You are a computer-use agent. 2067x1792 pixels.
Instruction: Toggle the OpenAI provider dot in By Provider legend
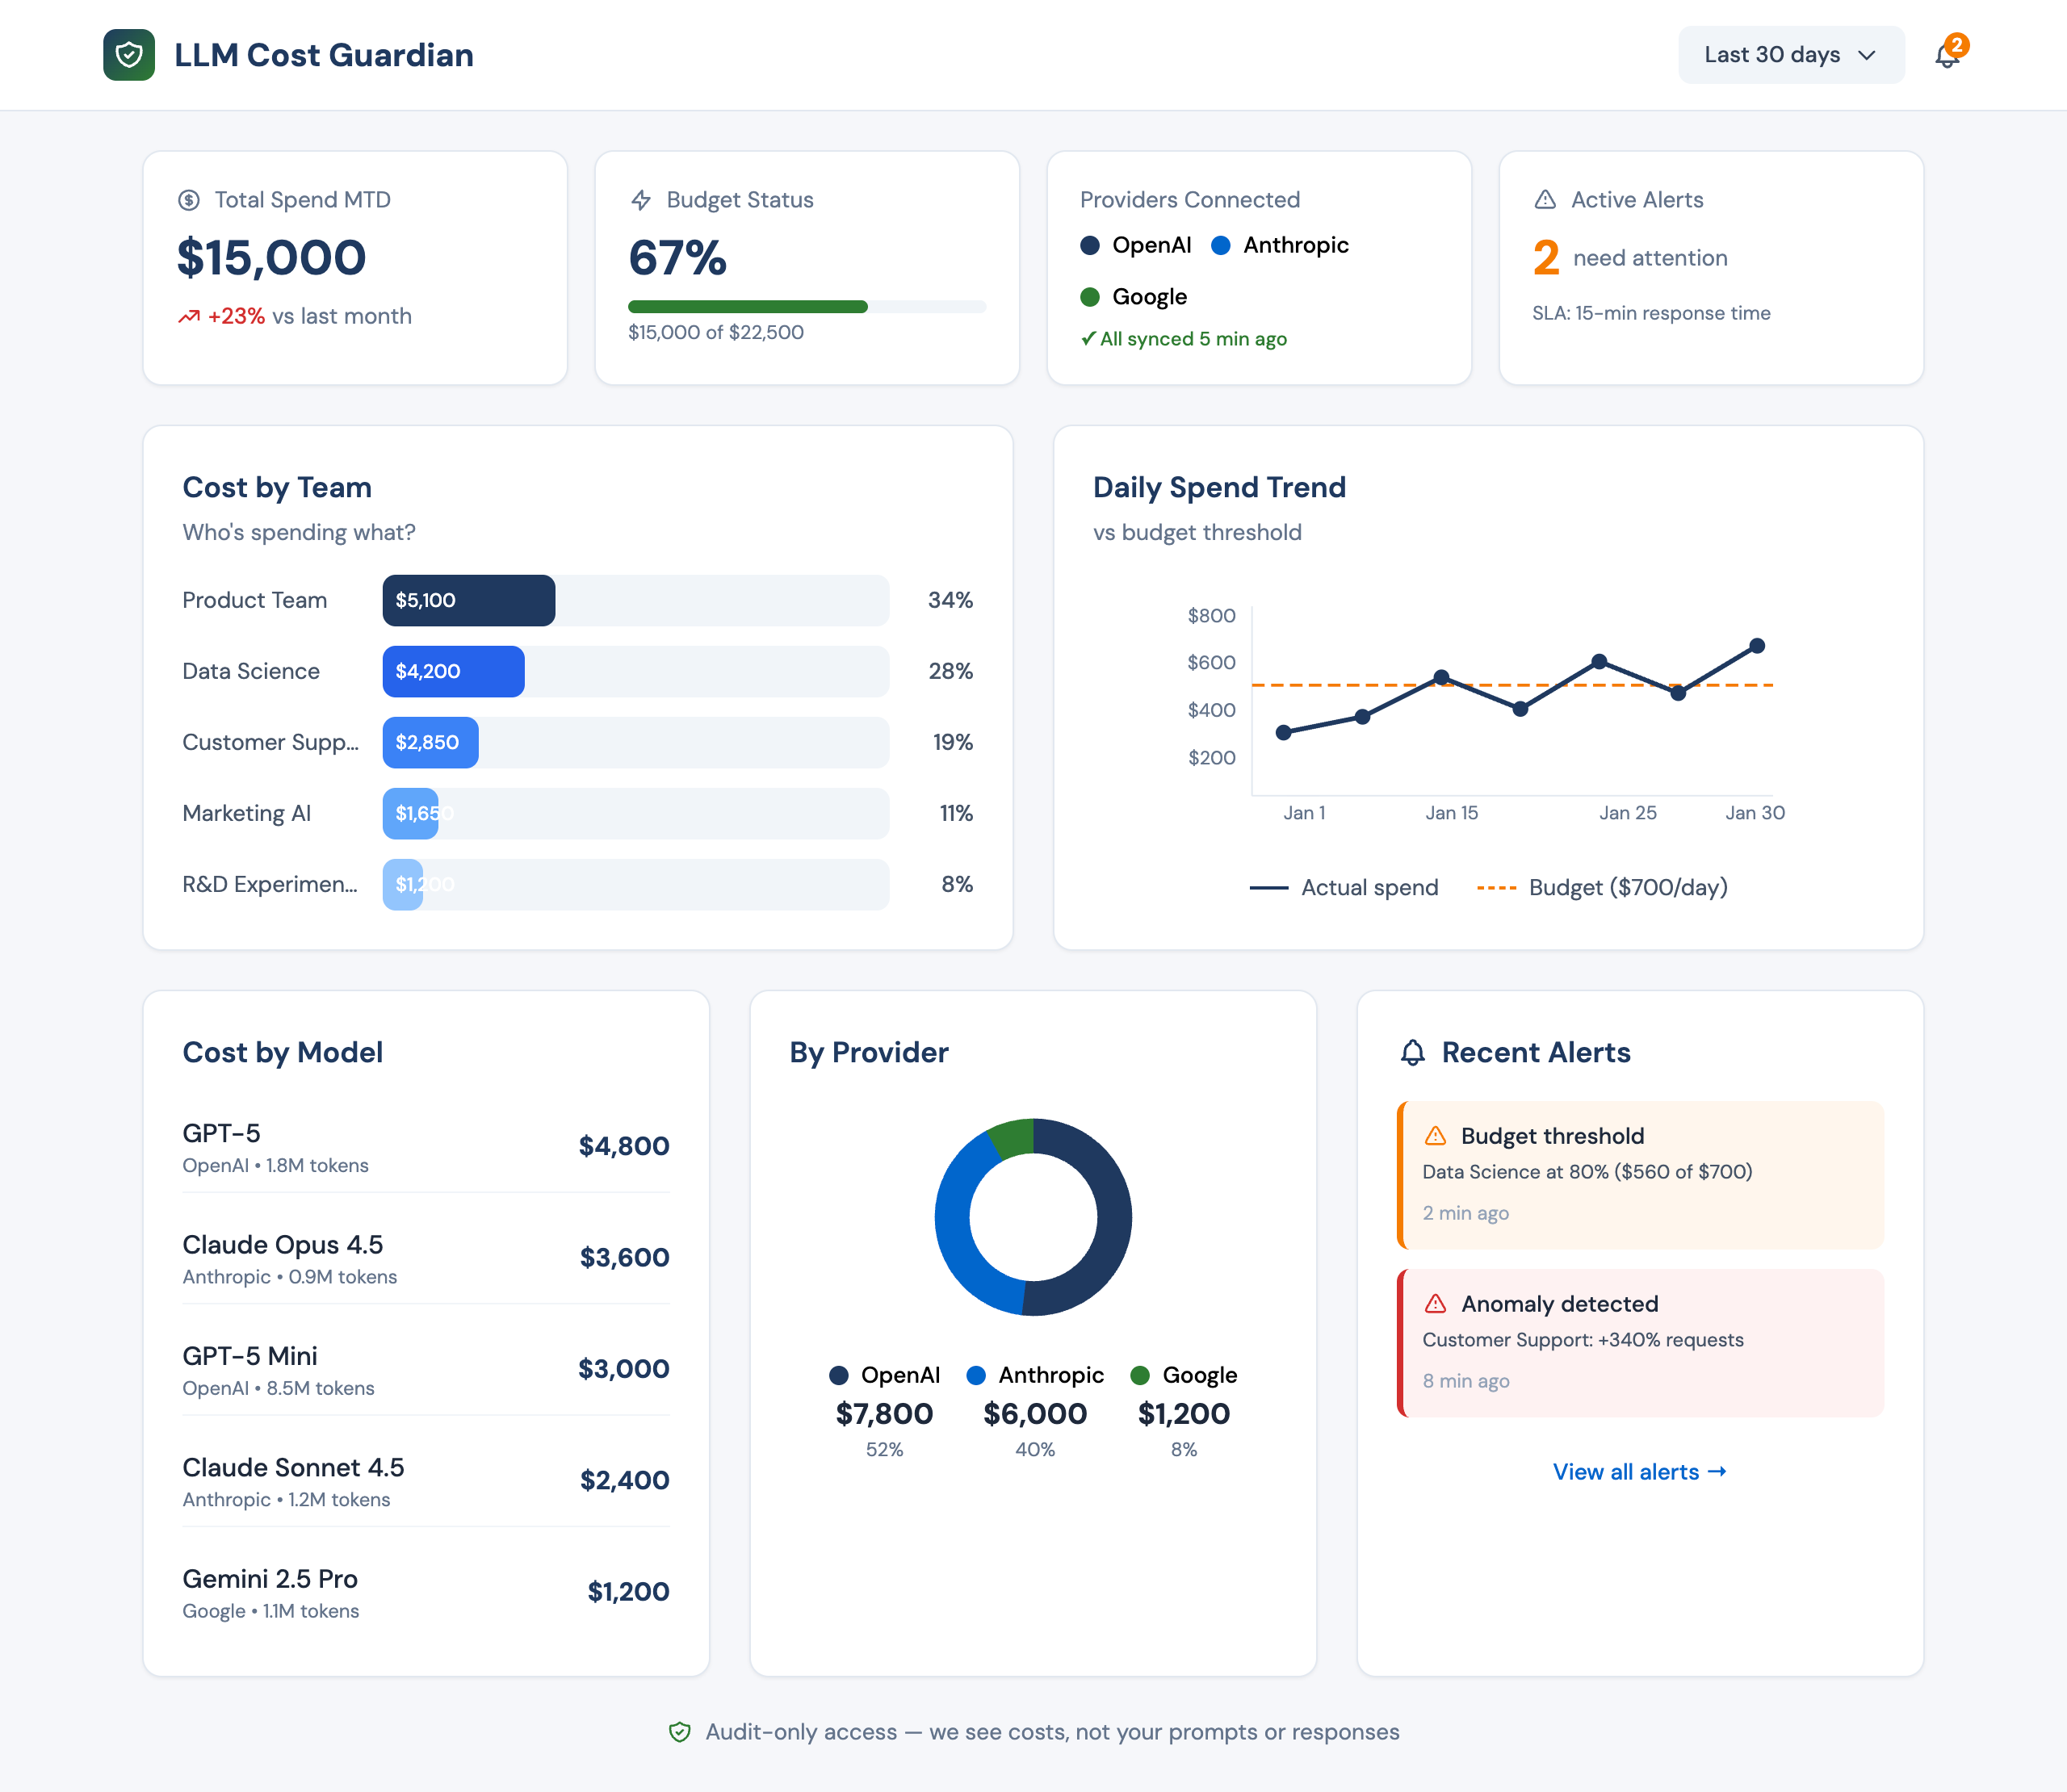coord(838,1375)
